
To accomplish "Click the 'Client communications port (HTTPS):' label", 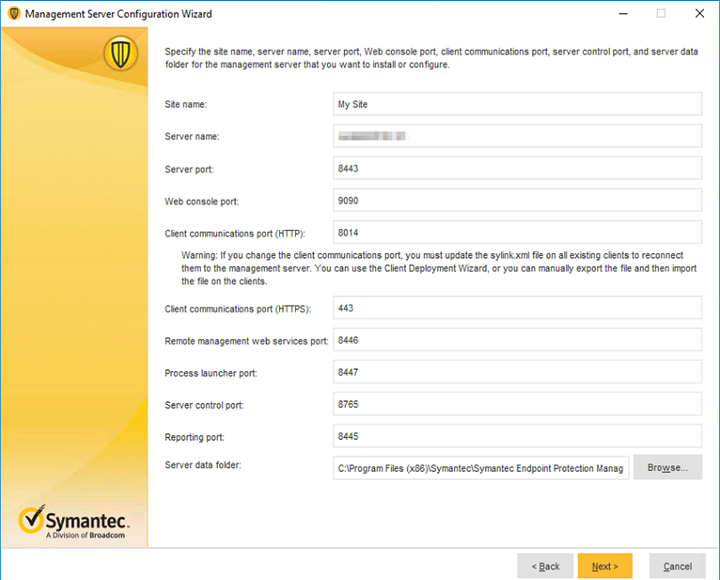I will point(237,309).
